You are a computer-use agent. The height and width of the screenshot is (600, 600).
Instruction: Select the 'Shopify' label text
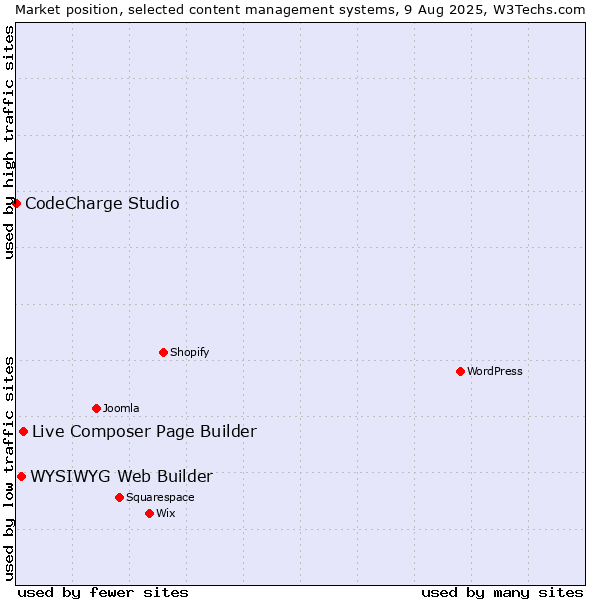(189, 352)
